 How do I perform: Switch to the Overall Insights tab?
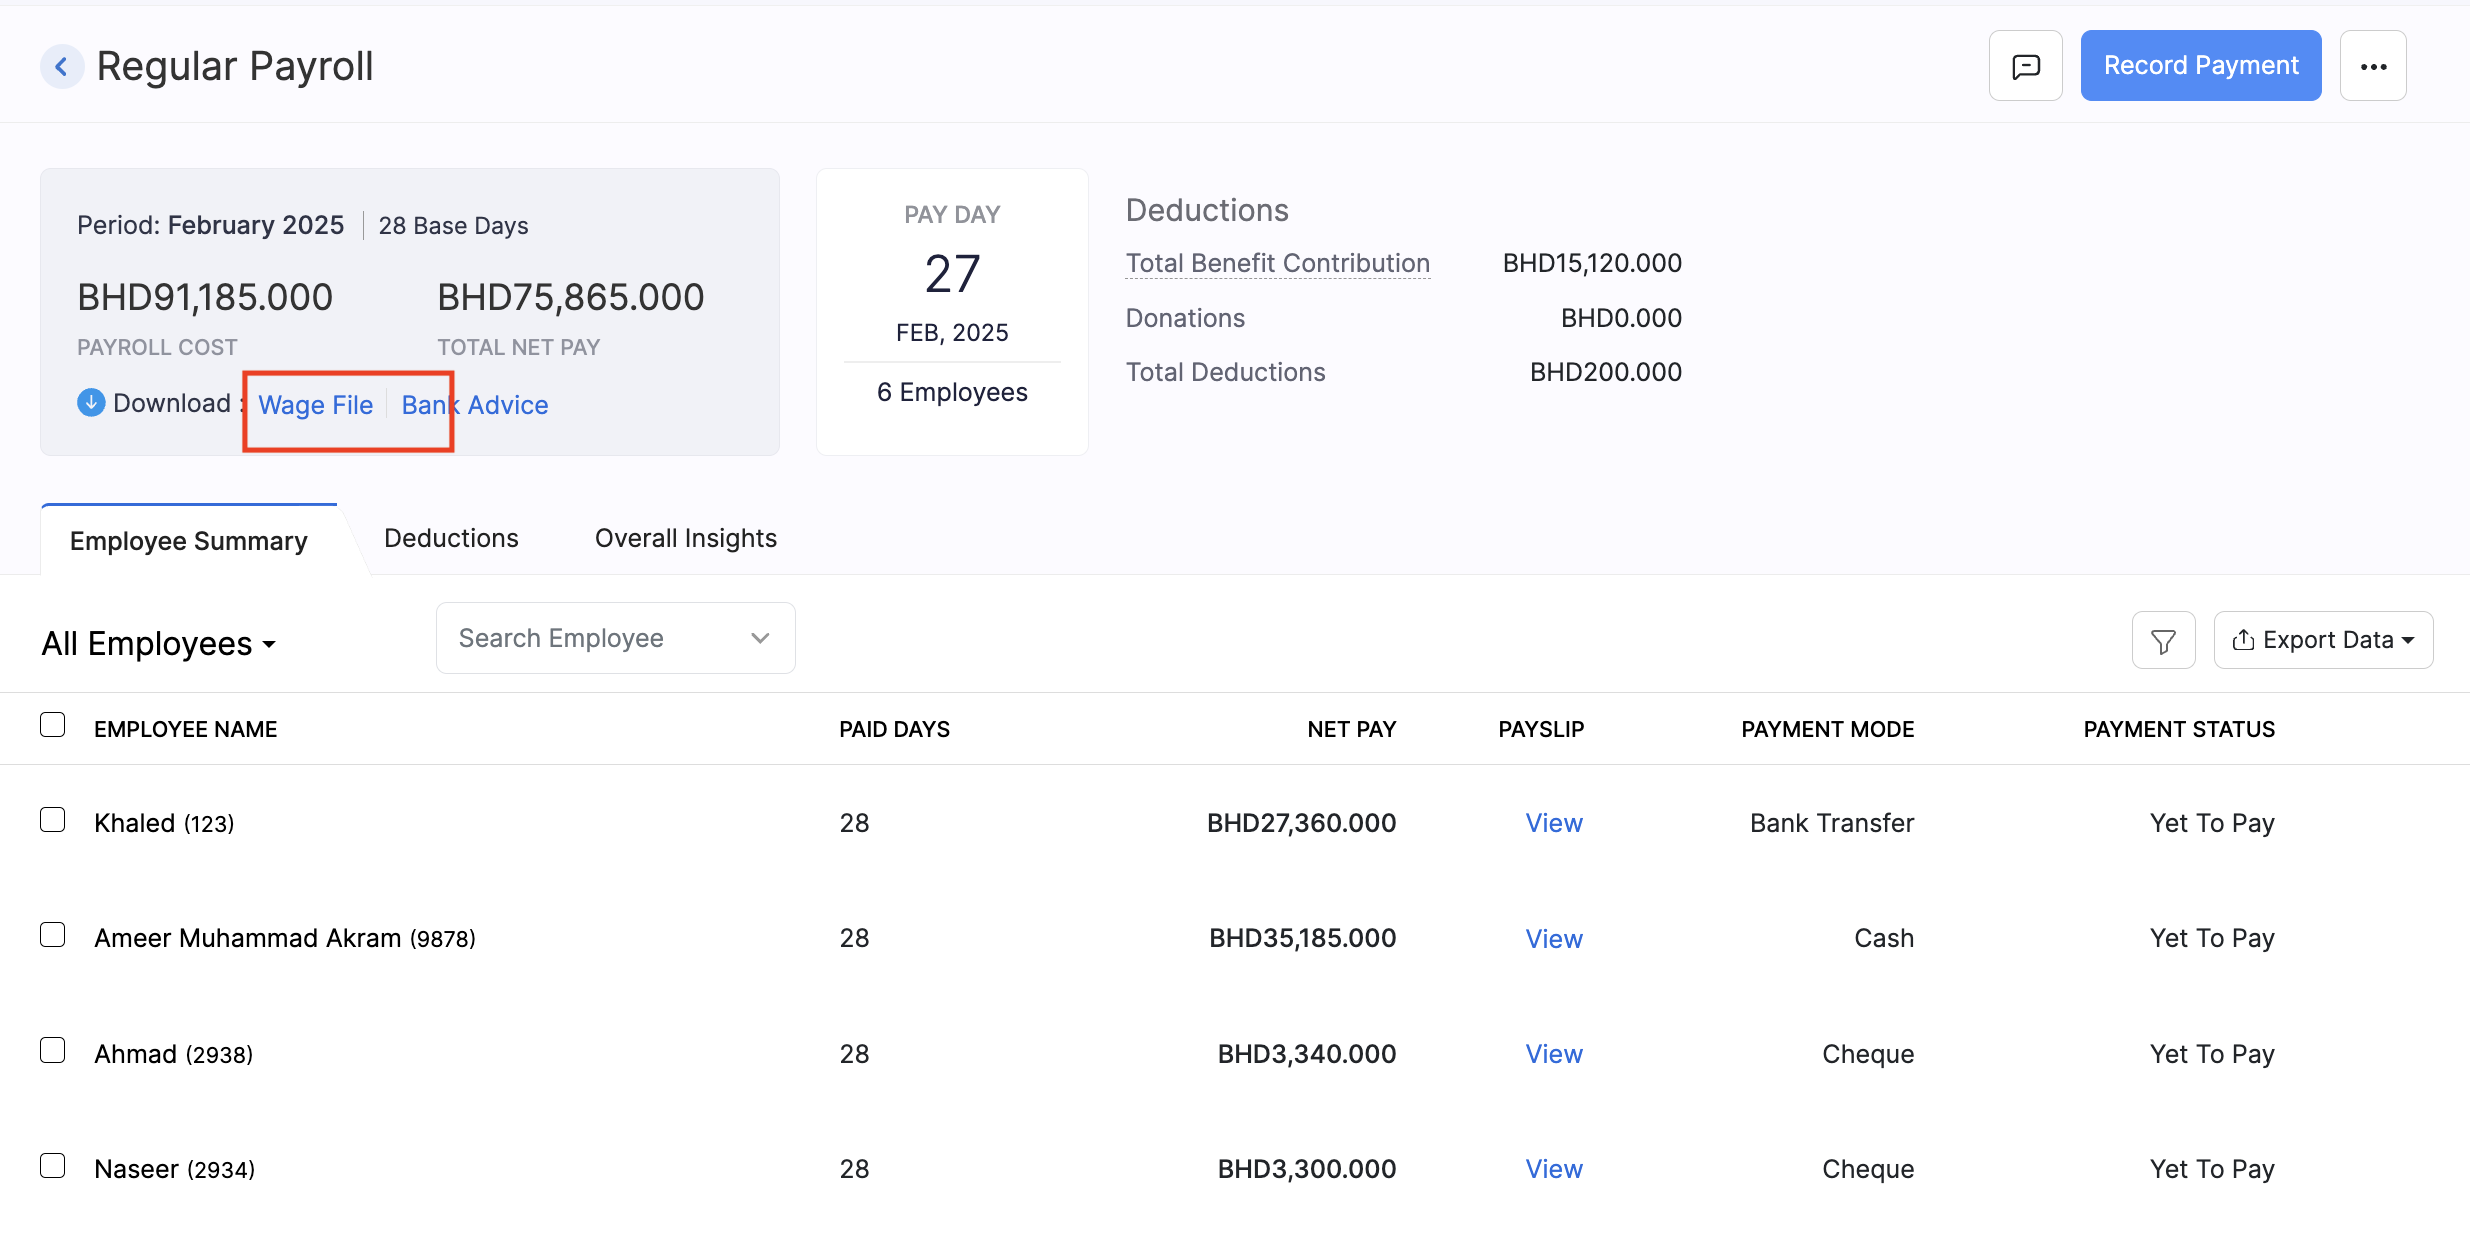(685, 538)
